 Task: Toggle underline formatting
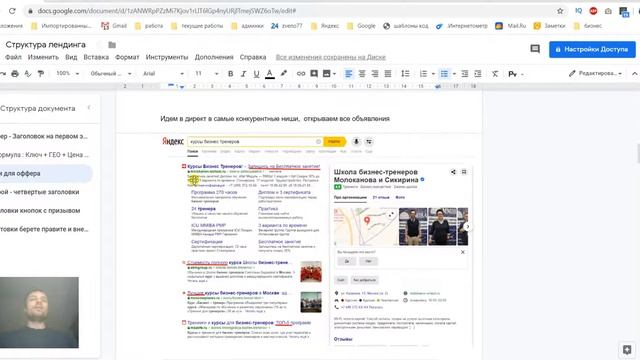[256, 74]
